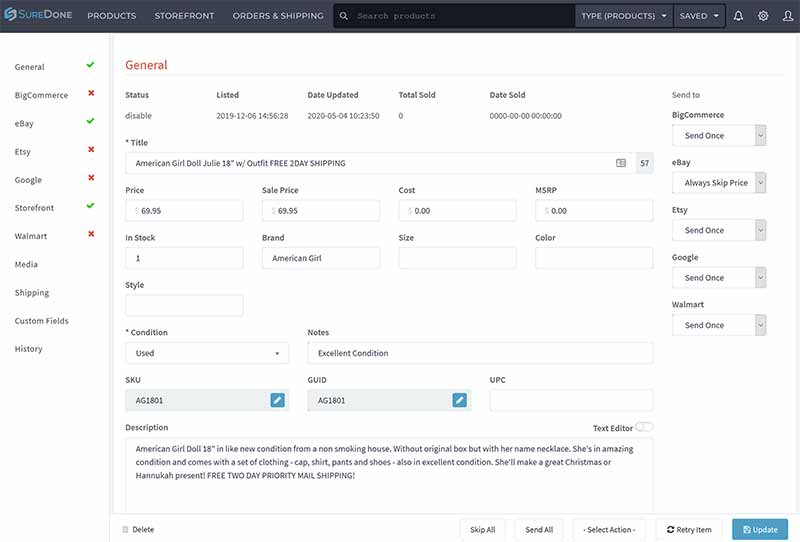Open the TYPE (PRODUCTS) dropdown

pyautogui.click(x=624, y=16)
